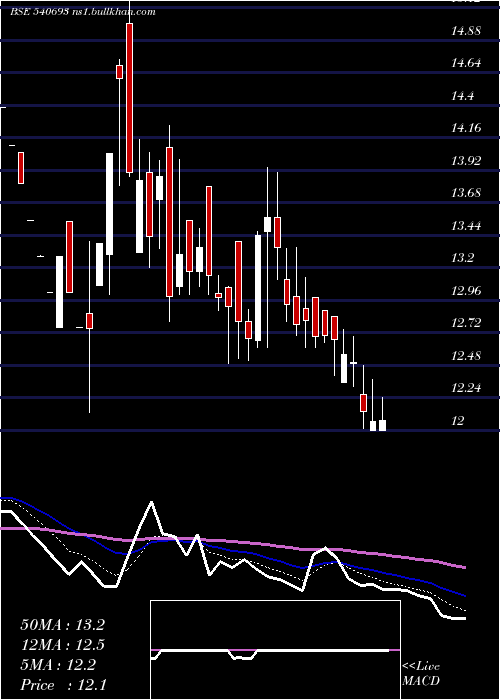Click the 13.92 price axis label

466,161
